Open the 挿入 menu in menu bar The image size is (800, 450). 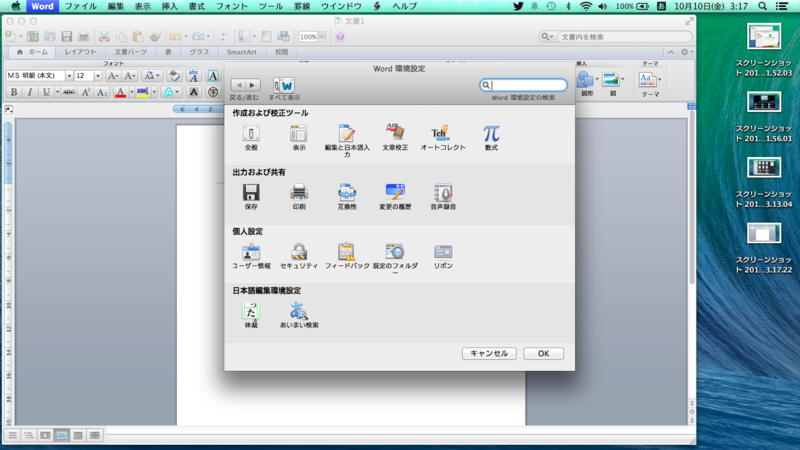(169, 6)
